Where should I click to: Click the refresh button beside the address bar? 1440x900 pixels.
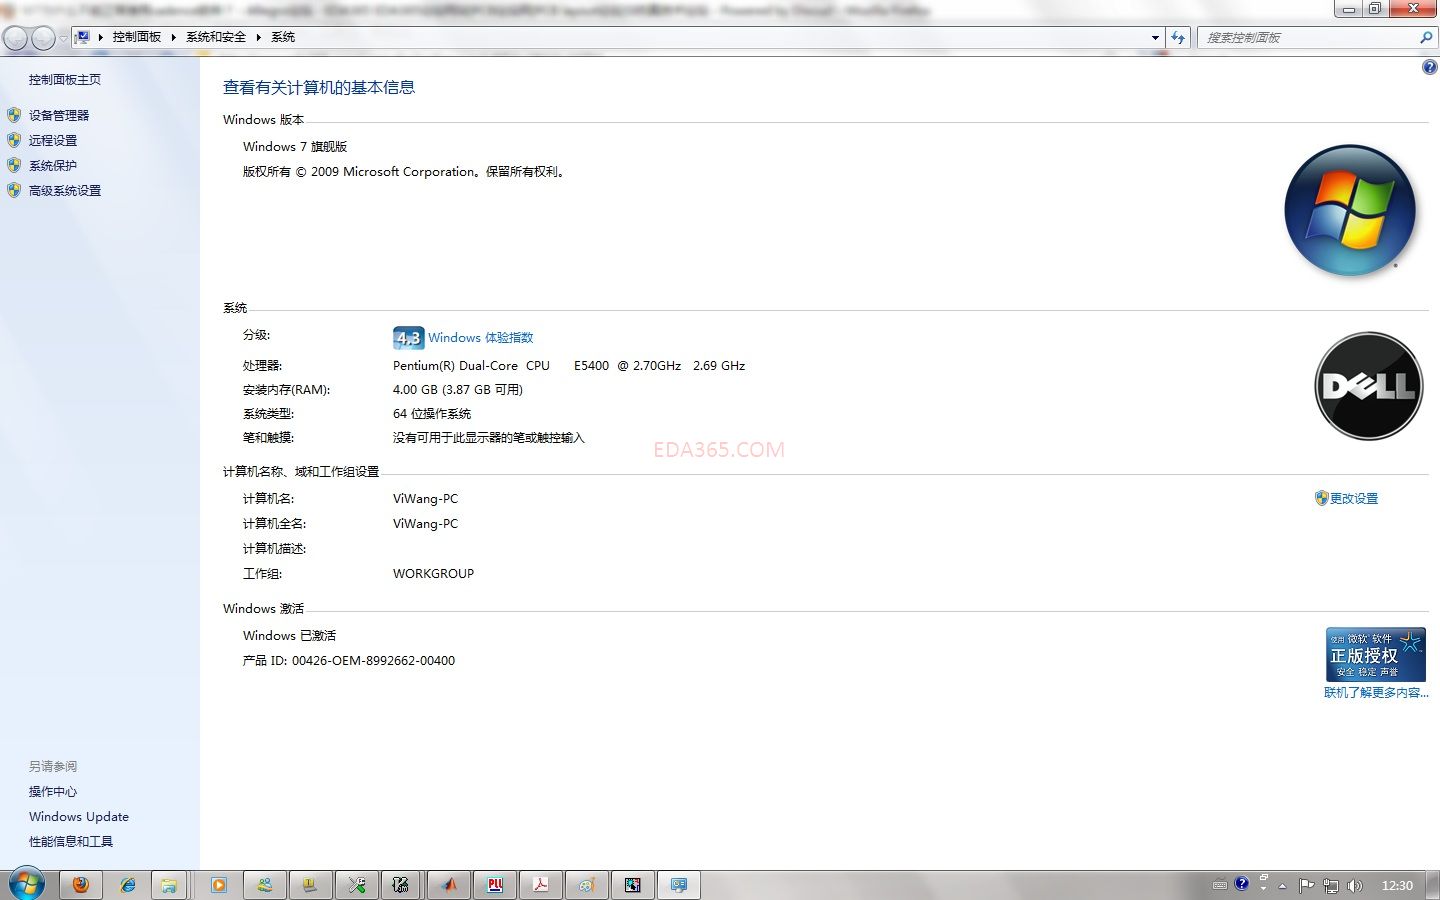click(1178, 37)
